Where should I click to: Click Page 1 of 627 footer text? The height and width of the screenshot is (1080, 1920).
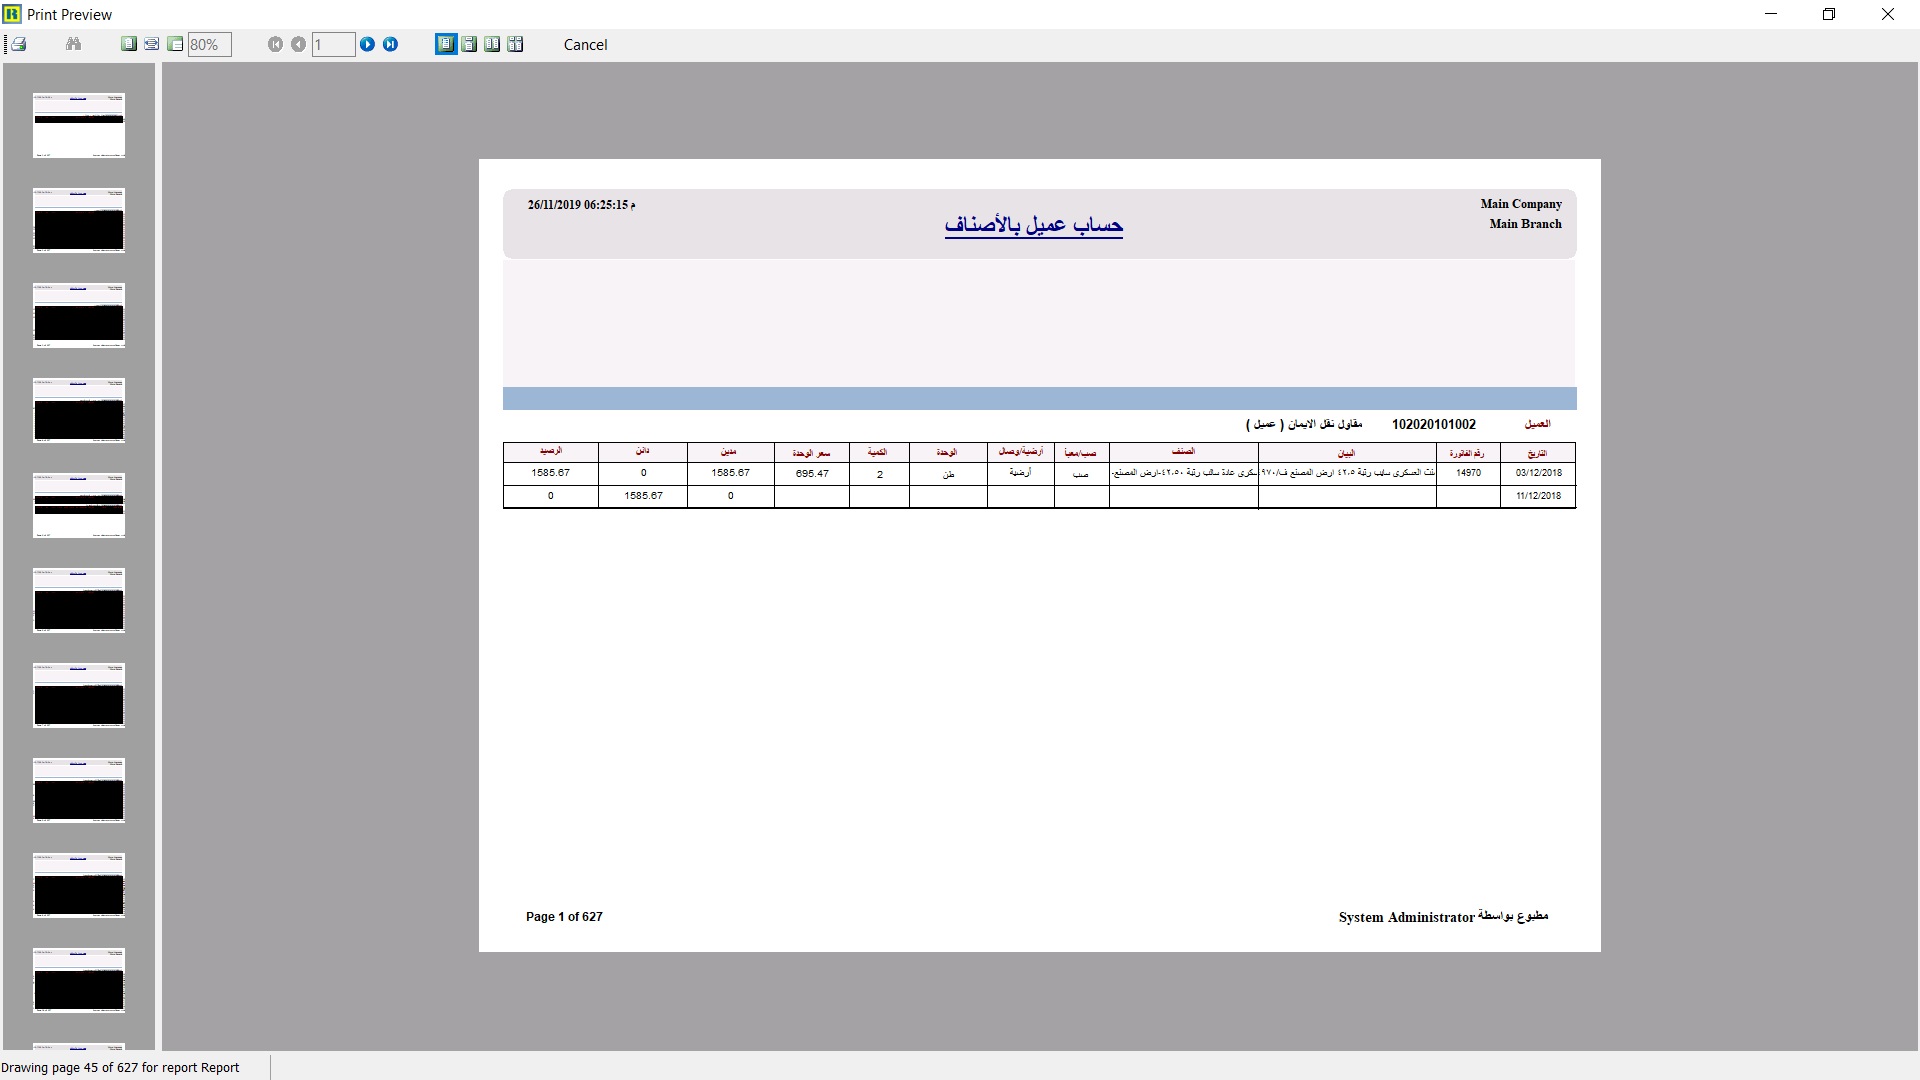[x=564, y=917]
